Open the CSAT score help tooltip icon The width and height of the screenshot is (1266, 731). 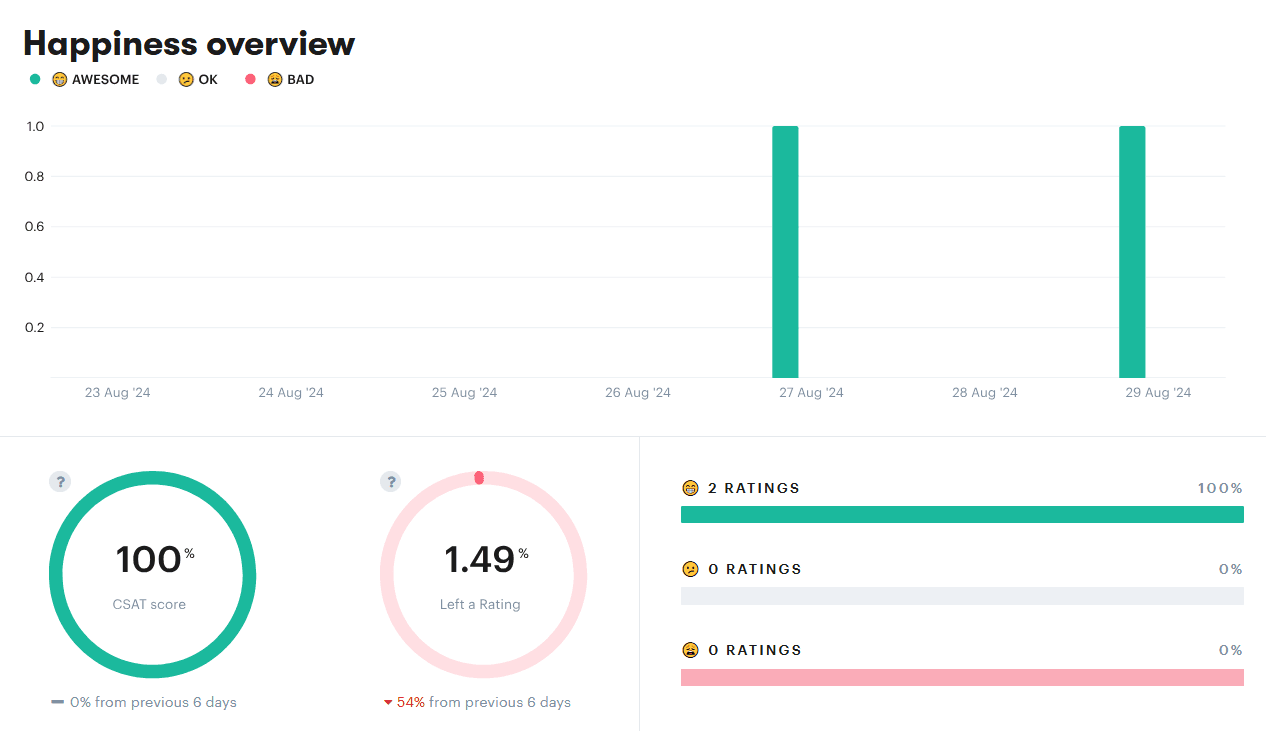pos(60,481)
